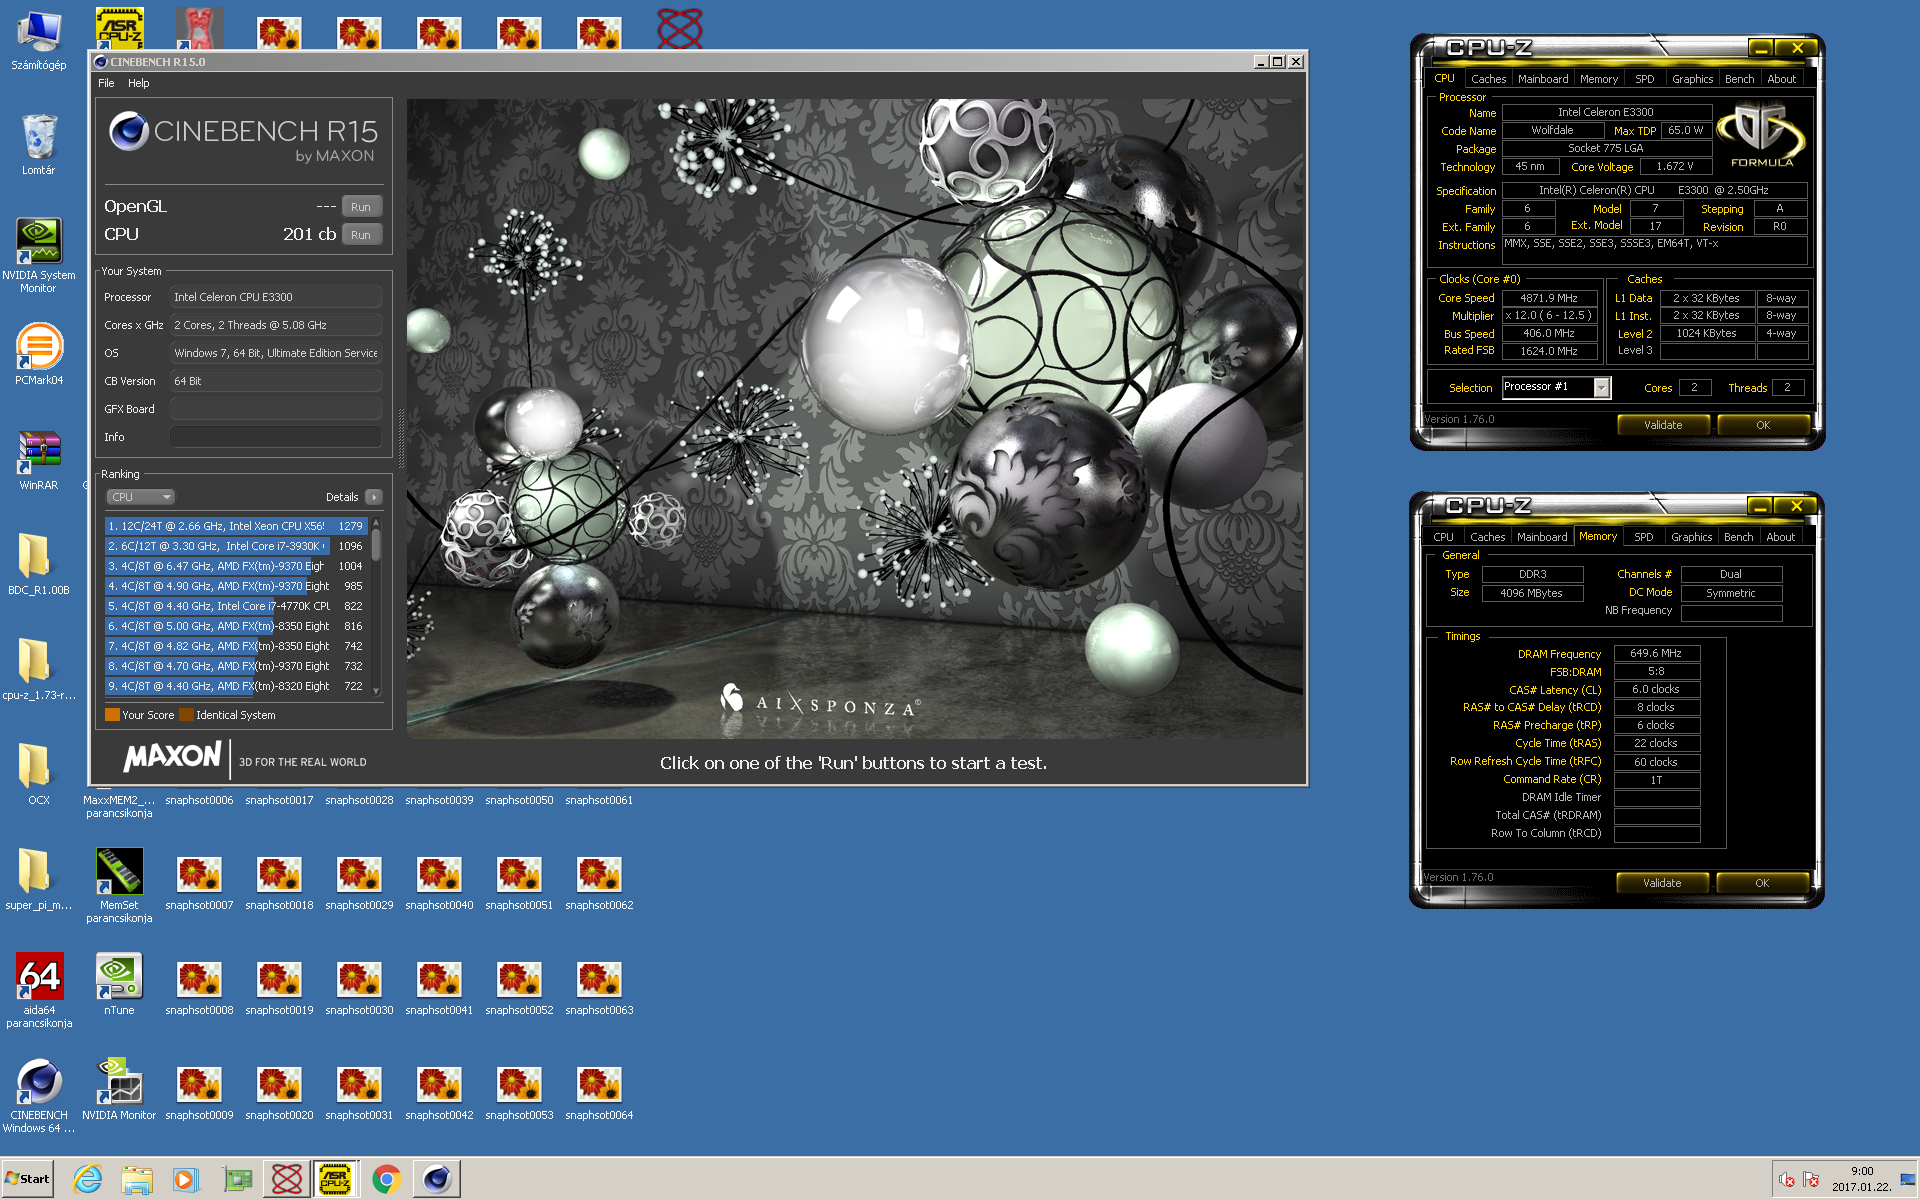Open the File menu in Cinebench
Image resolution: width=1920 pixels, height=1200 pixels.
106,83
